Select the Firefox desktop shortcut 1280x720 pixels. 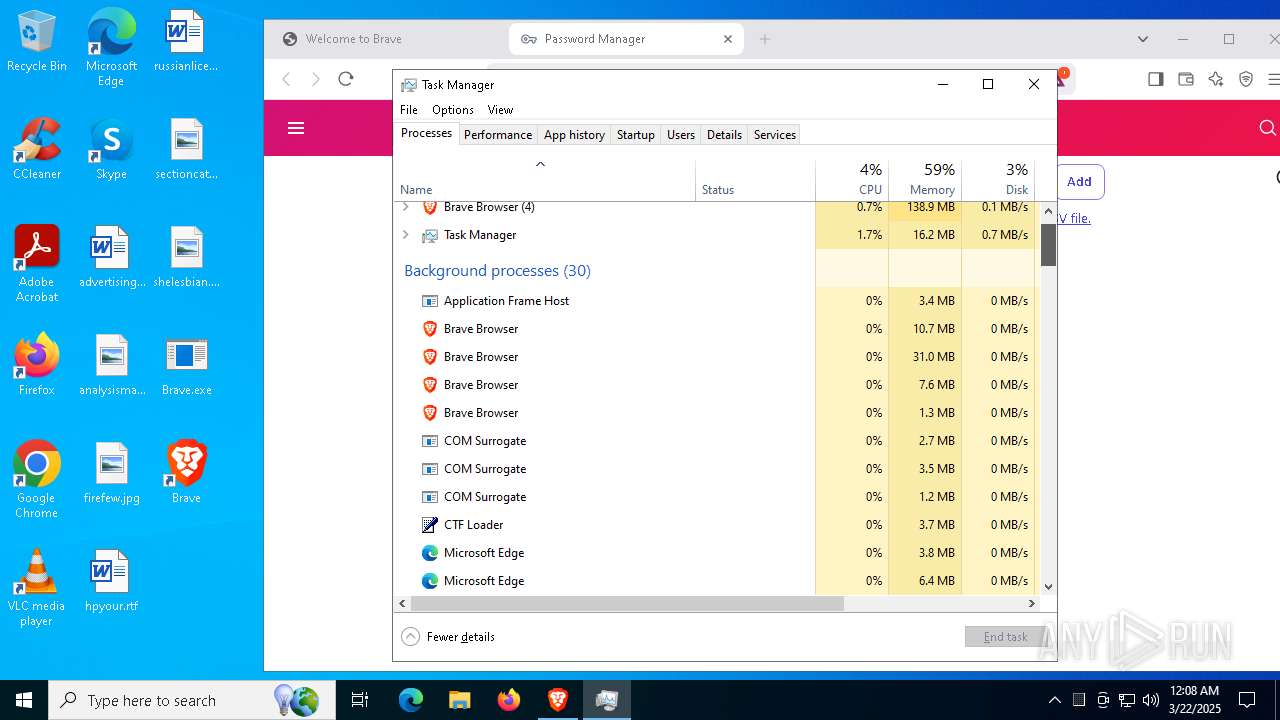click(x=37, y=365)
